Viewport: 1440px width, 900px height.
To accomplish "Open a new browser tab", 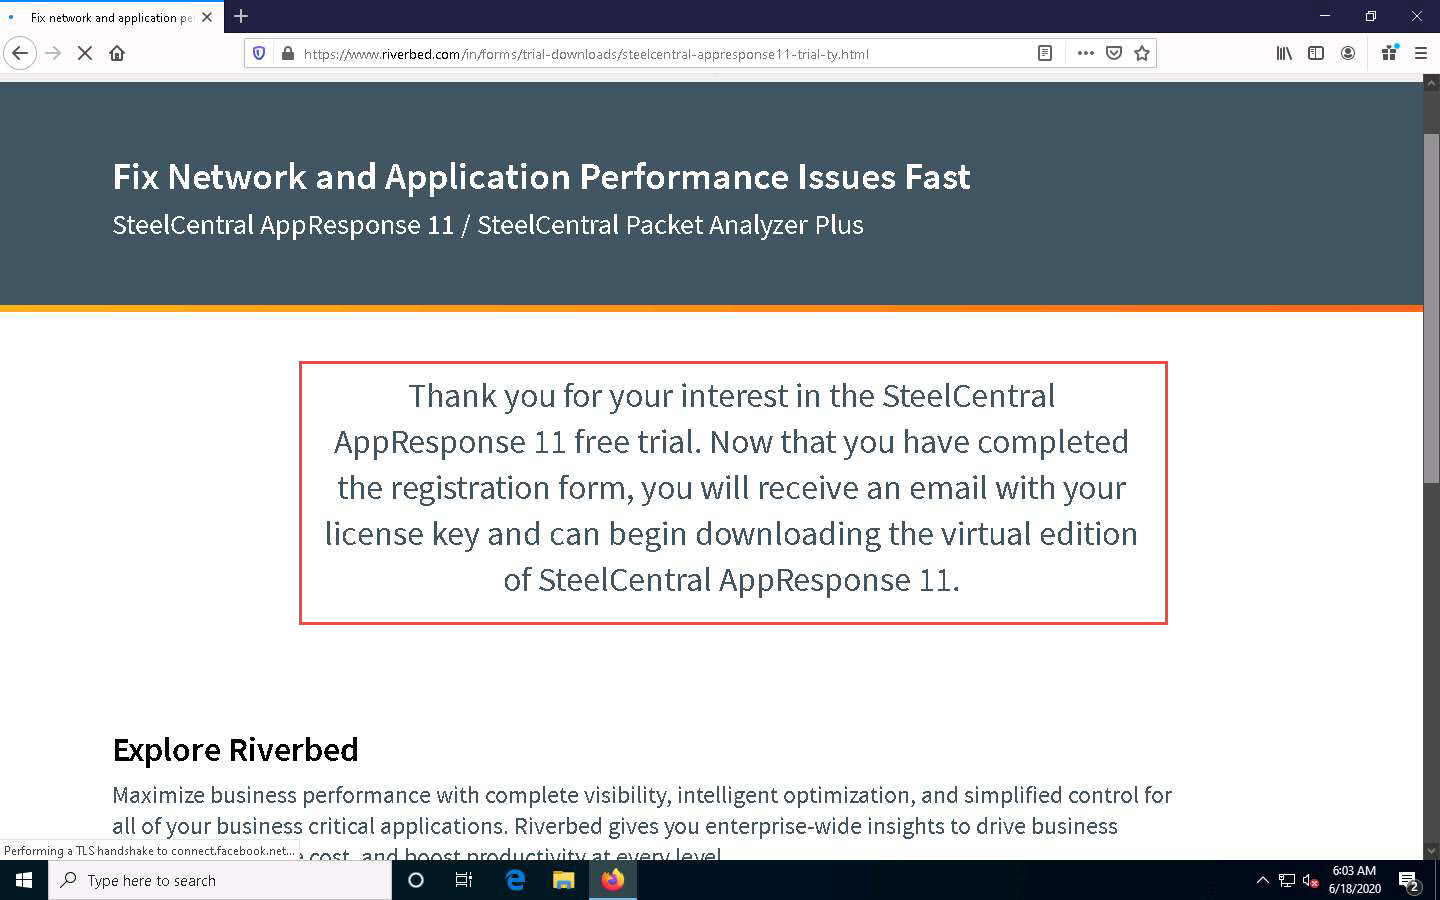I will pos(241,17).
